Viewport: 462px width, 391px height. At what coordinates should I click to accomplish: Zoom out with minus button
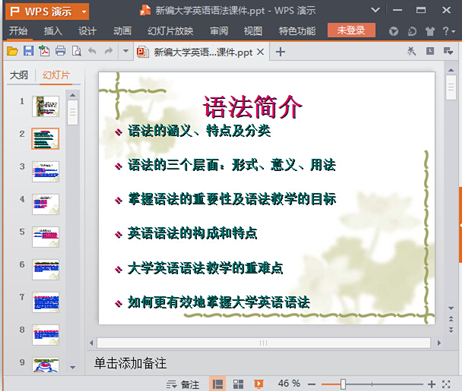point(312,384)
